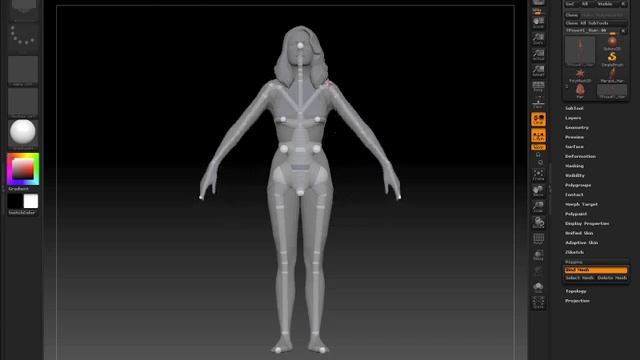This screenshot has width=640, height=360.
Task: Open the Visibility section
Action: click(575, 176)
